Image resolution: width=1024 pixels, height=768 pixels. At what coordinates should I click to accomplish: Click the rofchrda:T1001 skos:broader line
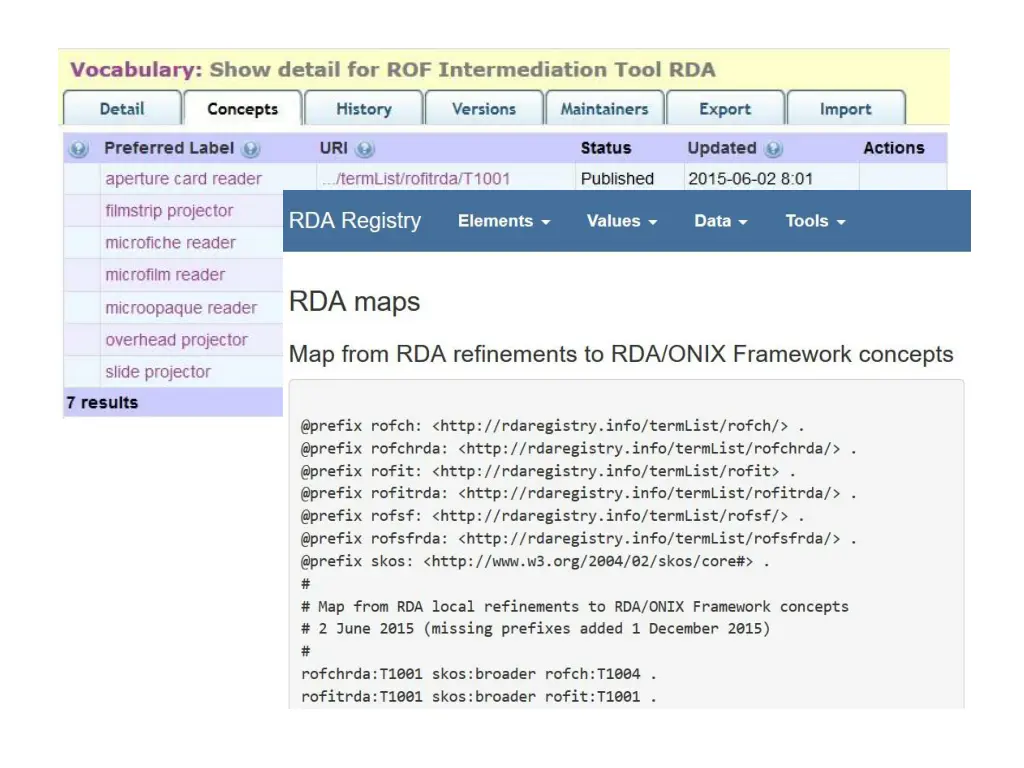coord(479,673)
